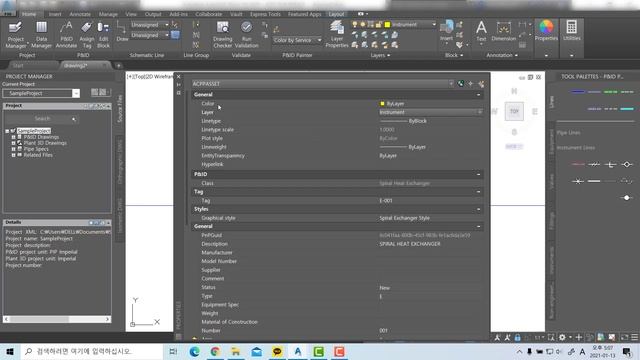Open Microsoft Edge from the taskbar
This screenshot has width=640, height=360.
click(195, 351)
